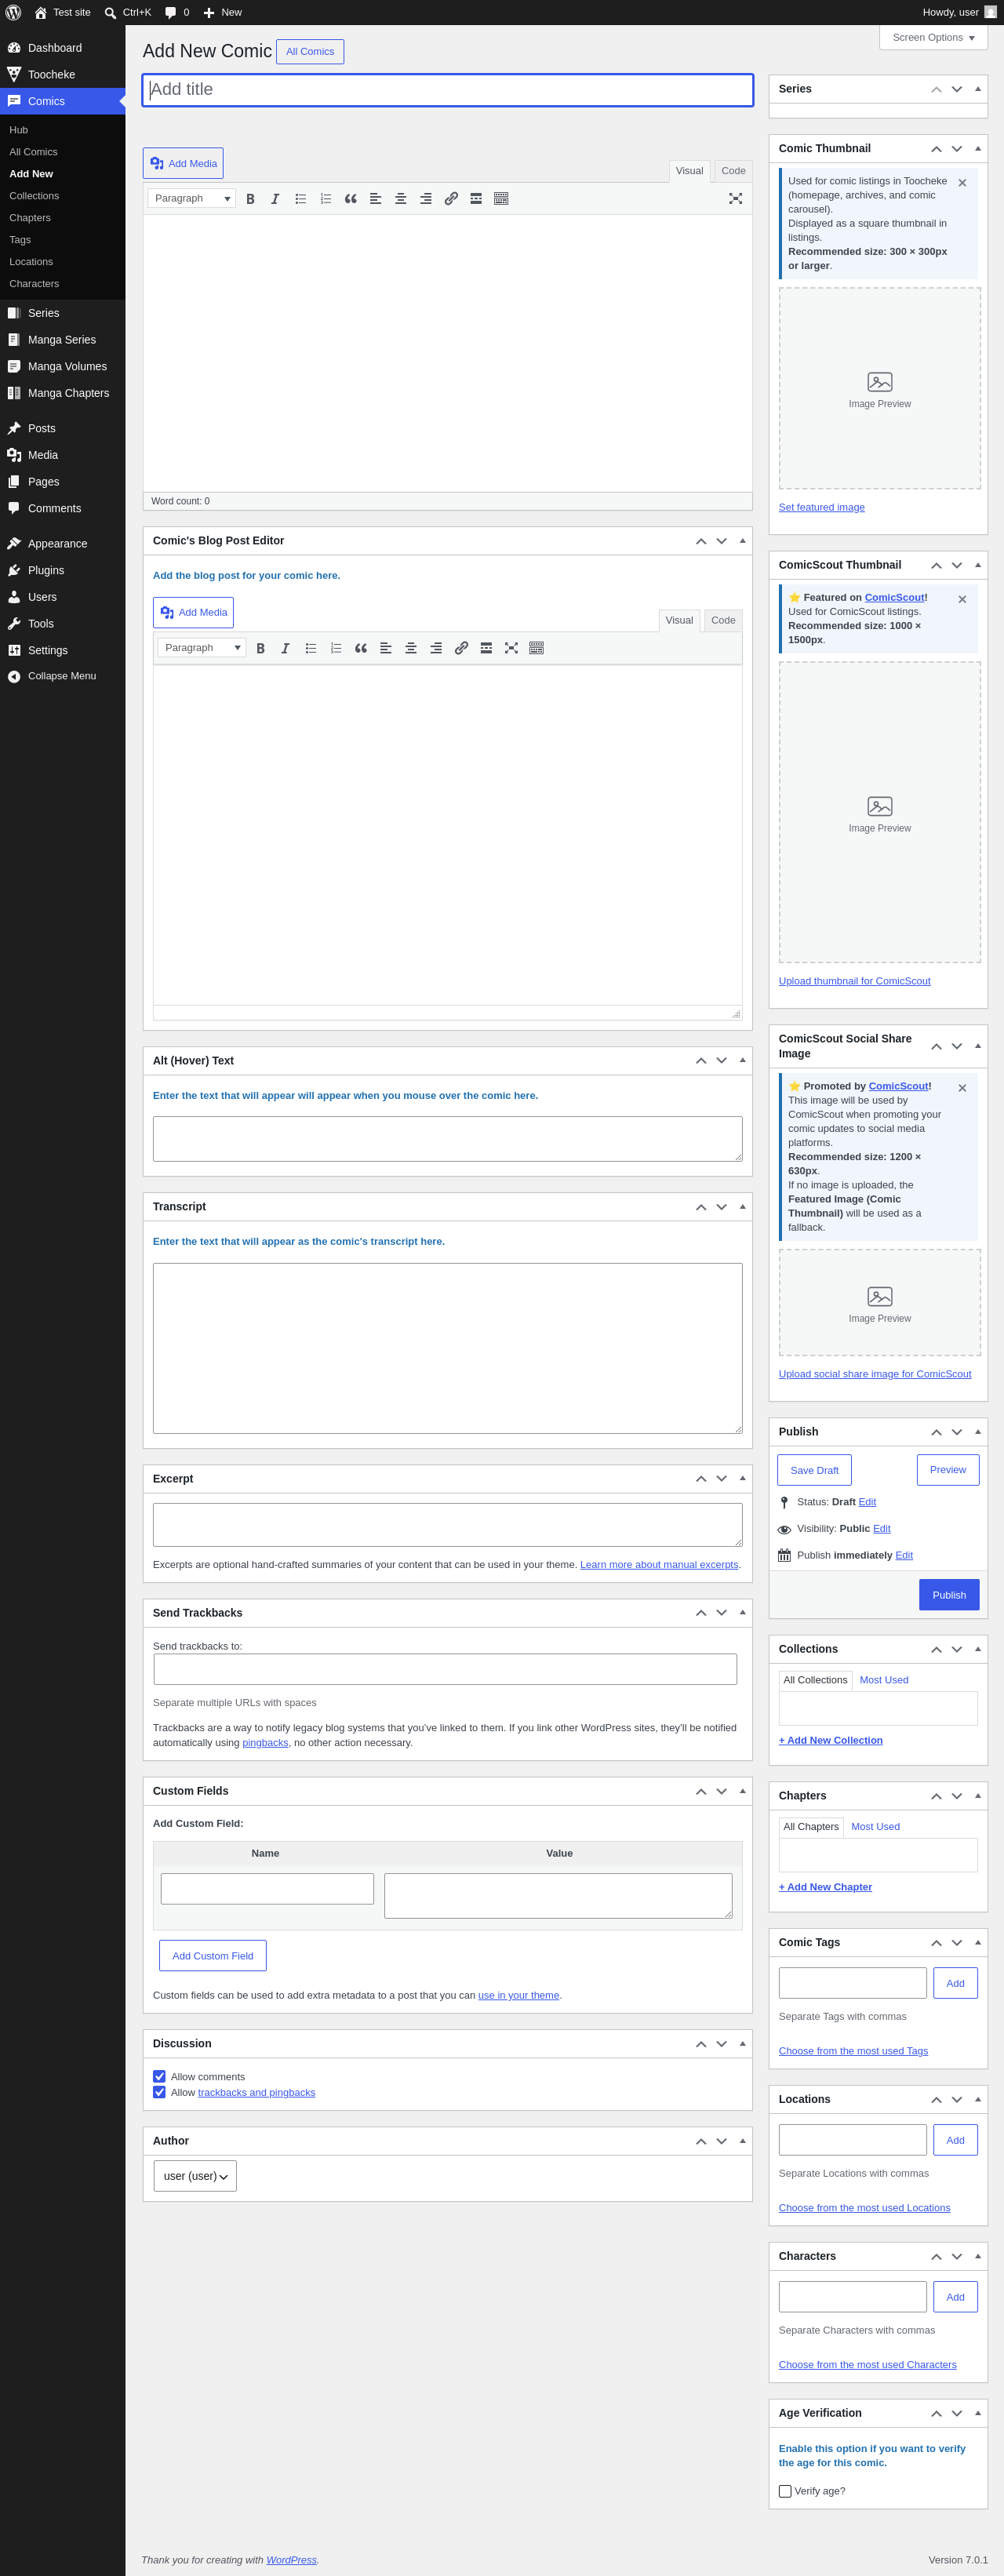Click Add New Collection link
The image size is (1004, 2576).
[831, 1741]
